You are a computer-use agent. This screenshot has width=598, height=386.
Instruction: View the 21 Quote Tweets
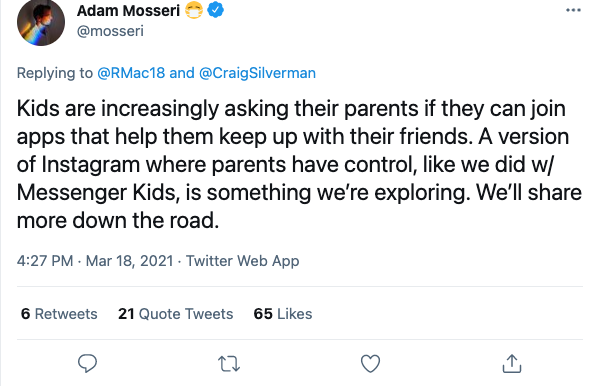[175, 314]
